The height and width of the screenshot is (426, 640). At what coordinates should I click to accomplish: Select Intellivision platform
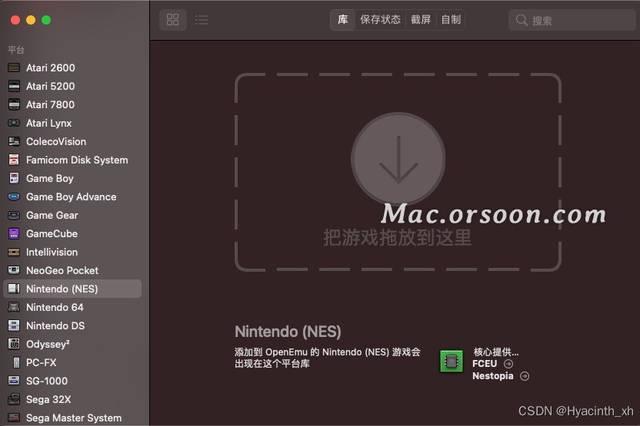tap(52, 252)
